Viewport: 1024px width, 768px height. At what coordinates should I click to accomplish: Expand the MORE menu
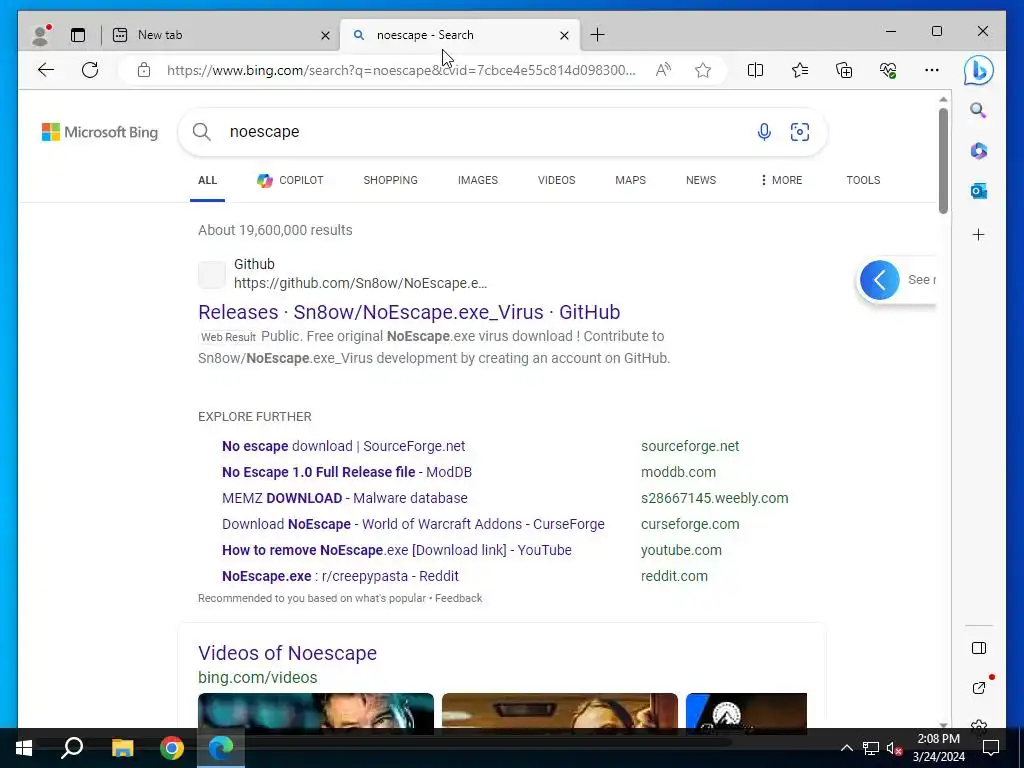coord(781,180)
